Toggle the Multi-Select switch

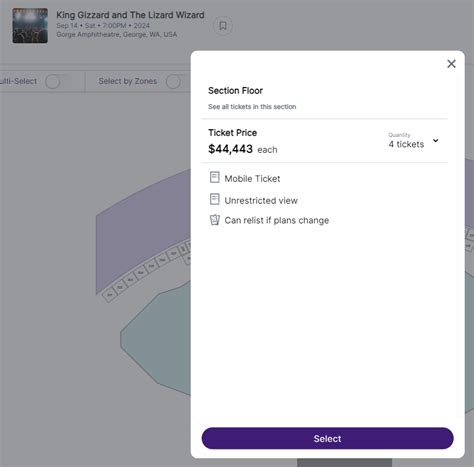click(58, 81)
